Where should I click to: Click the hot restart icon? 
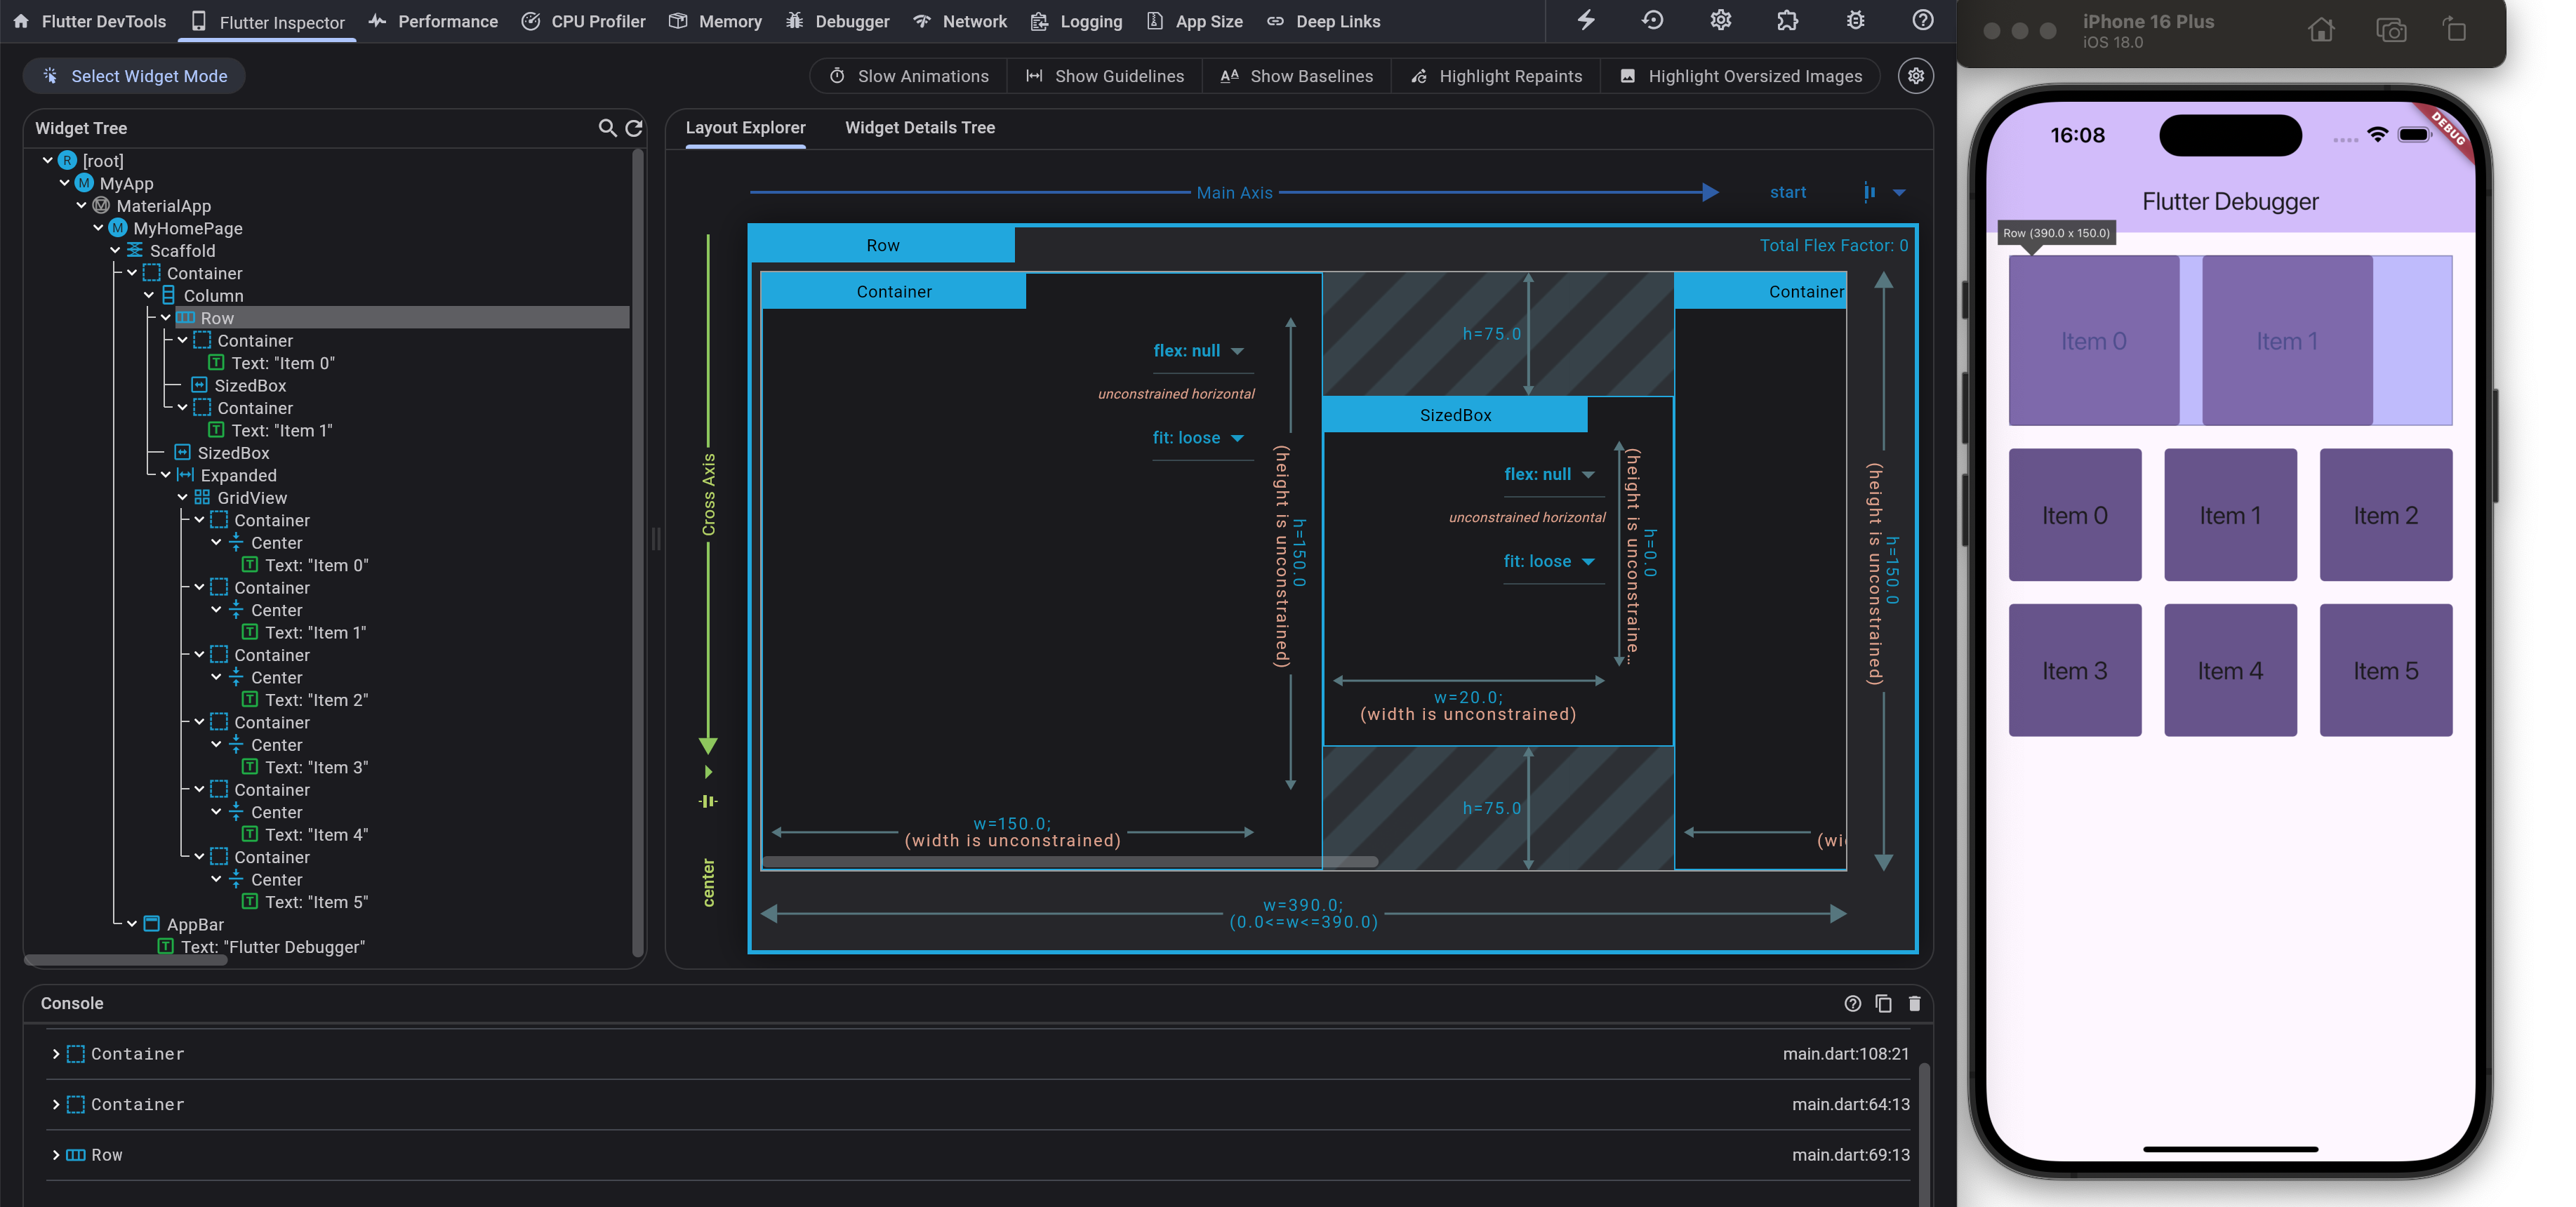click(x=1653, y=20)
